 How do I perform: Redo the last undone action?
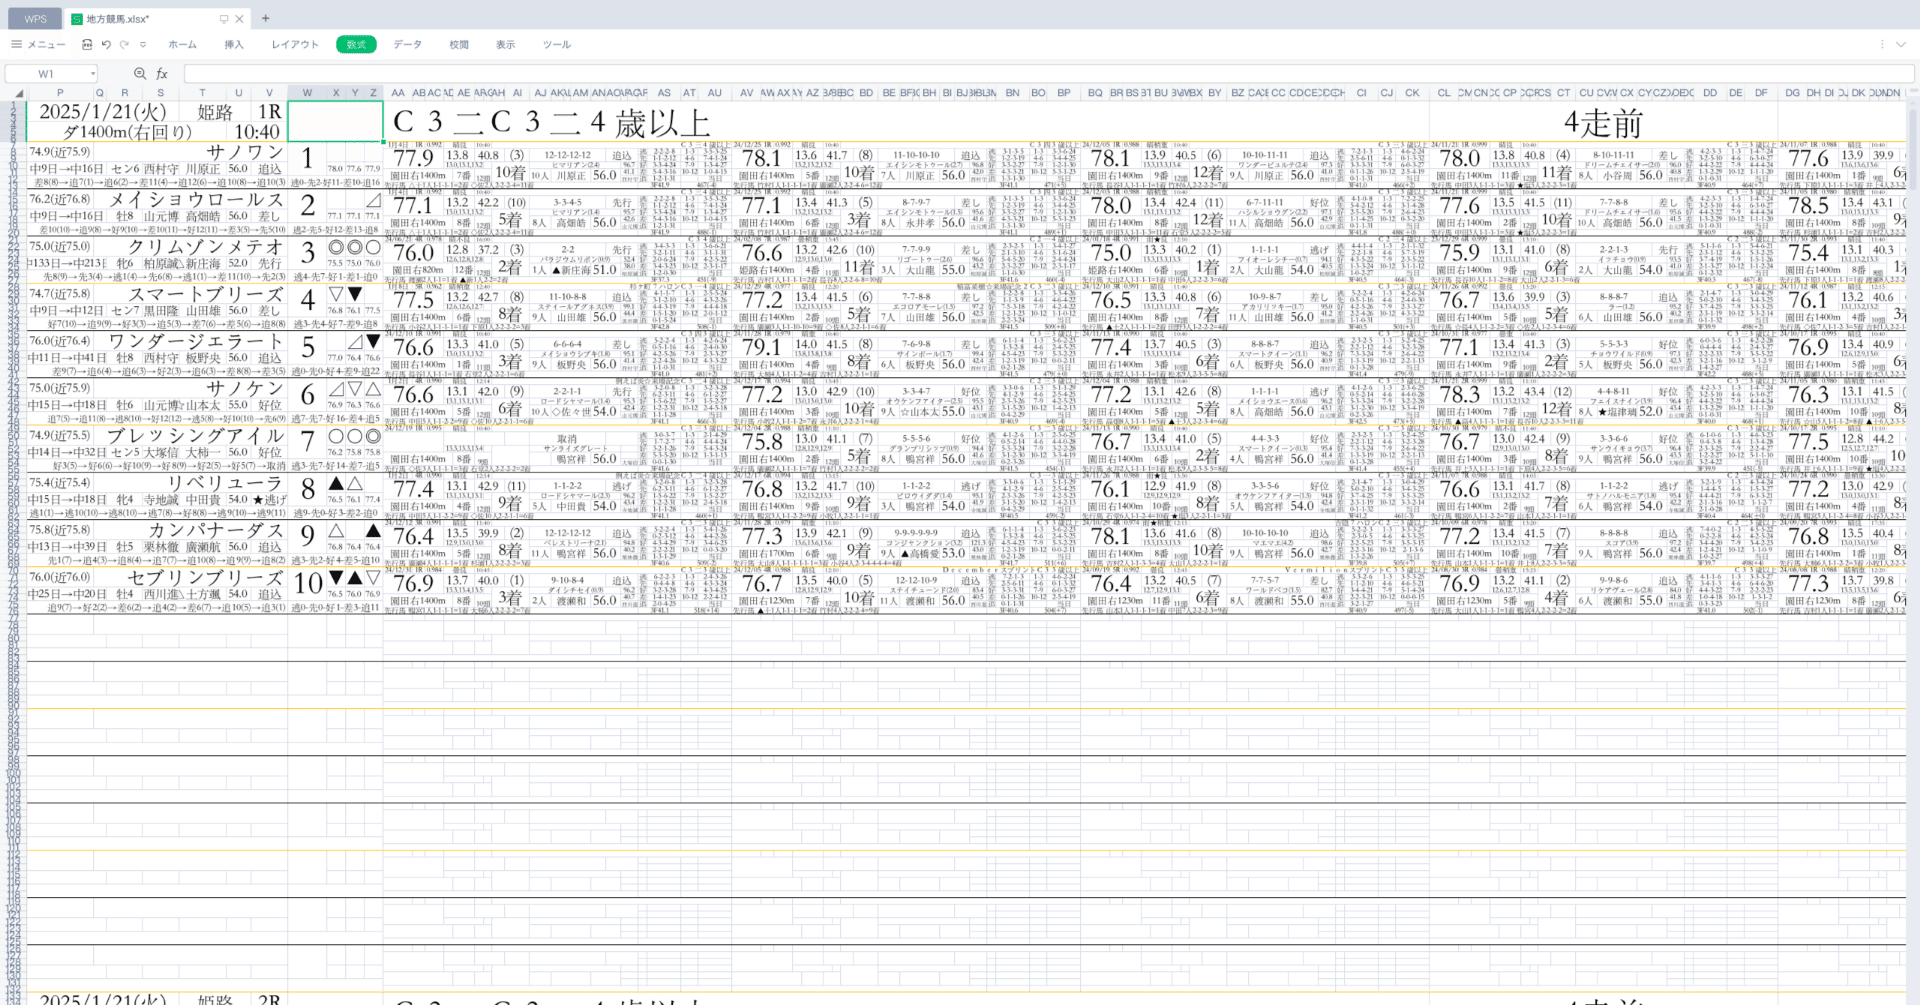(124, 45)
